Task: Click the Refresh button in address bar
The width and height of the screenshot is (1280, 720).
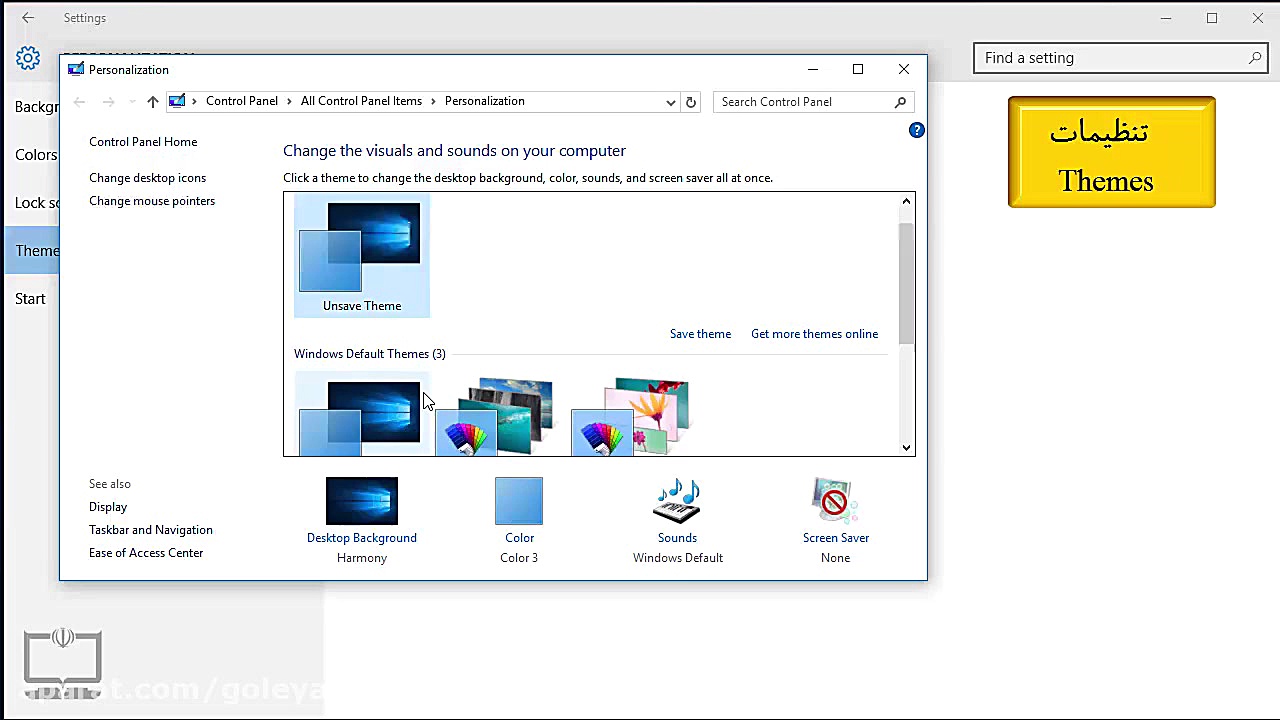Action: (690, 102)
